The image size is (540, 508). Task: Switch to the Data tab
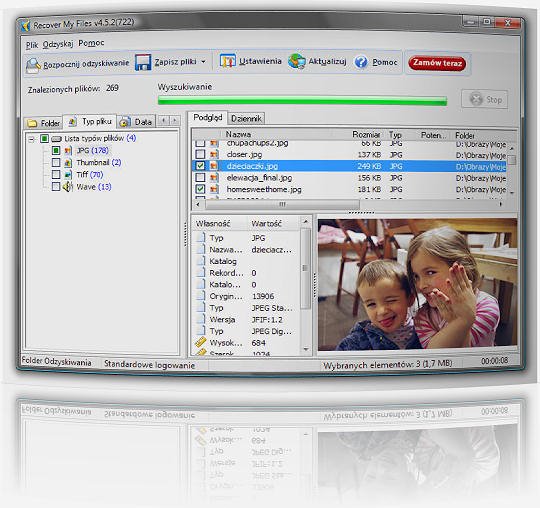point(136,122)
